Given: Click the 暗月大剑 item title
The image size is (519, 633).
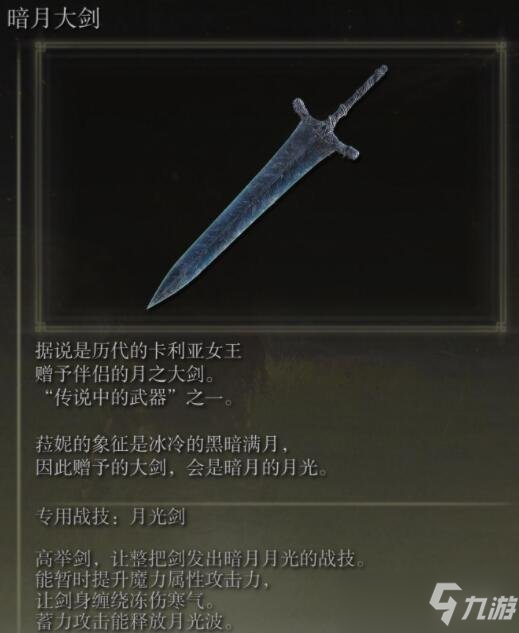Looking at the screenshot, I should pyautogui.click(x=54, y=18).
